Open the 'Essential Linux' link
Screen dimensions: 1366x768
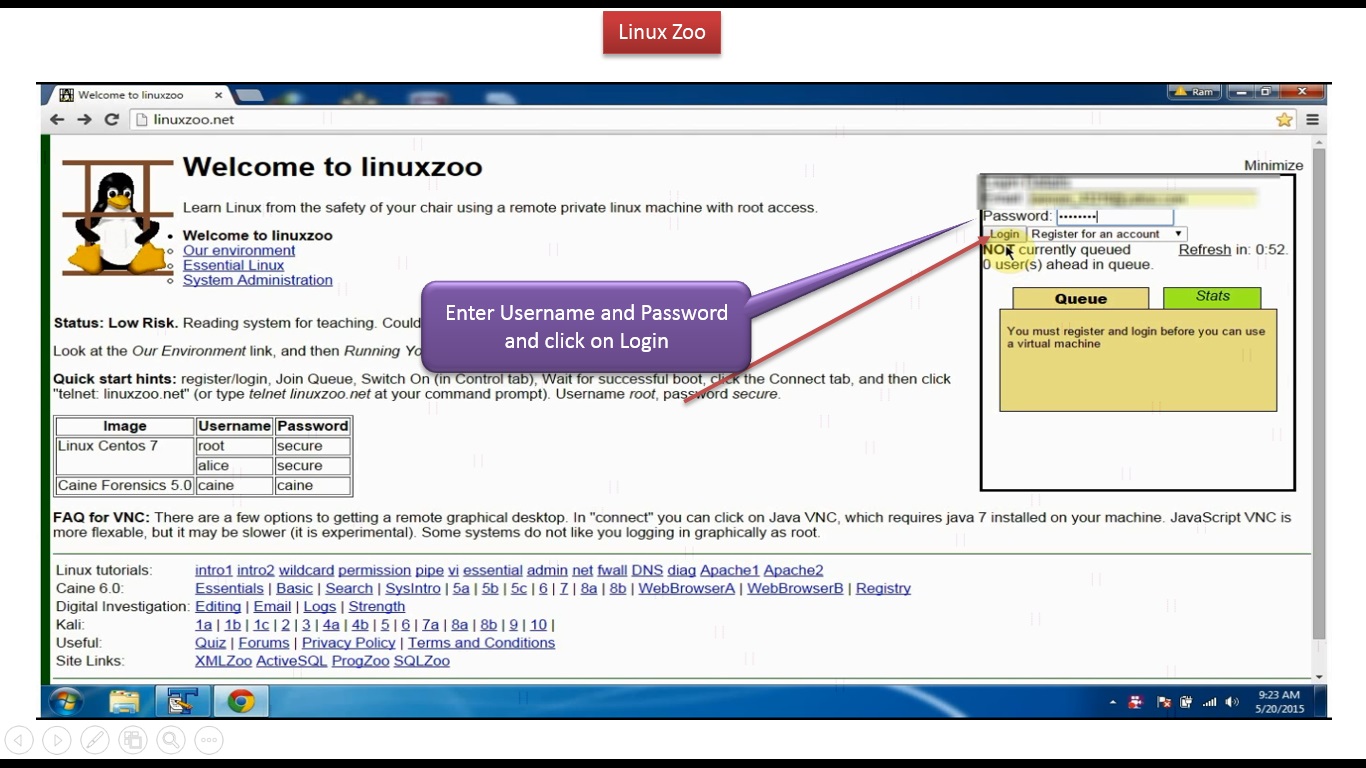233,266
